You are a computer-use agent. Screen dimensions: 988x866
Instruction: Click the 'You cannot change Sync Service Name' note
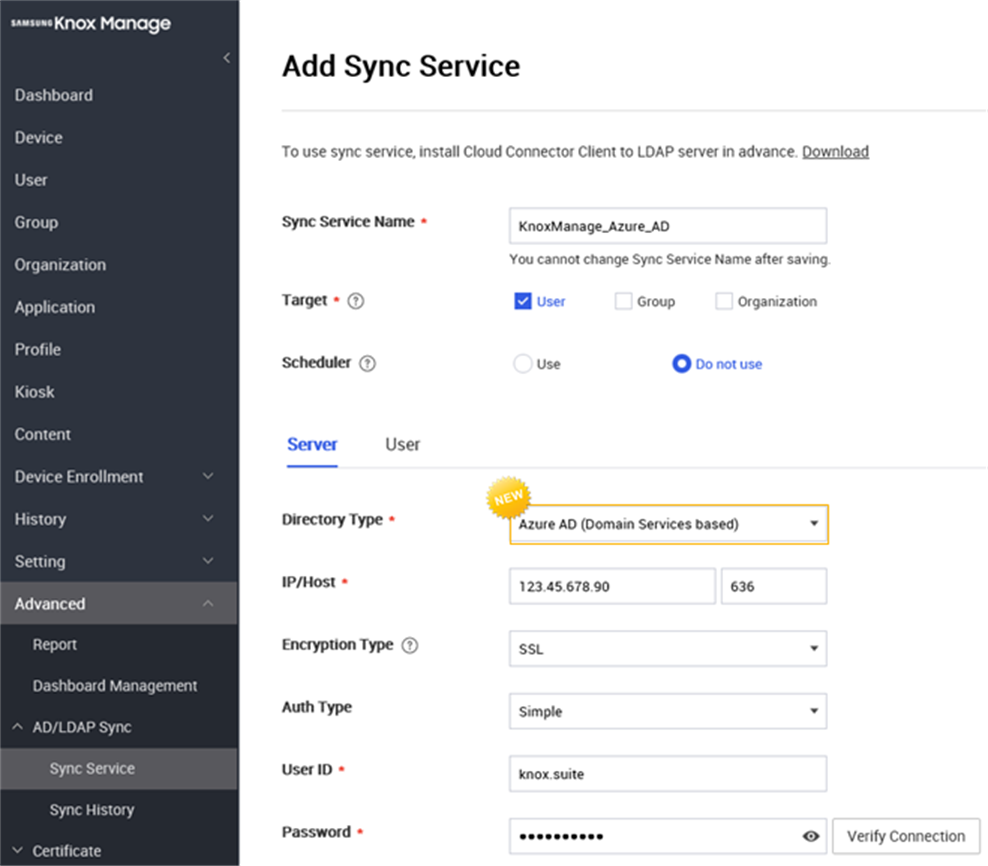pyautogui.click(x=670, y=259)
